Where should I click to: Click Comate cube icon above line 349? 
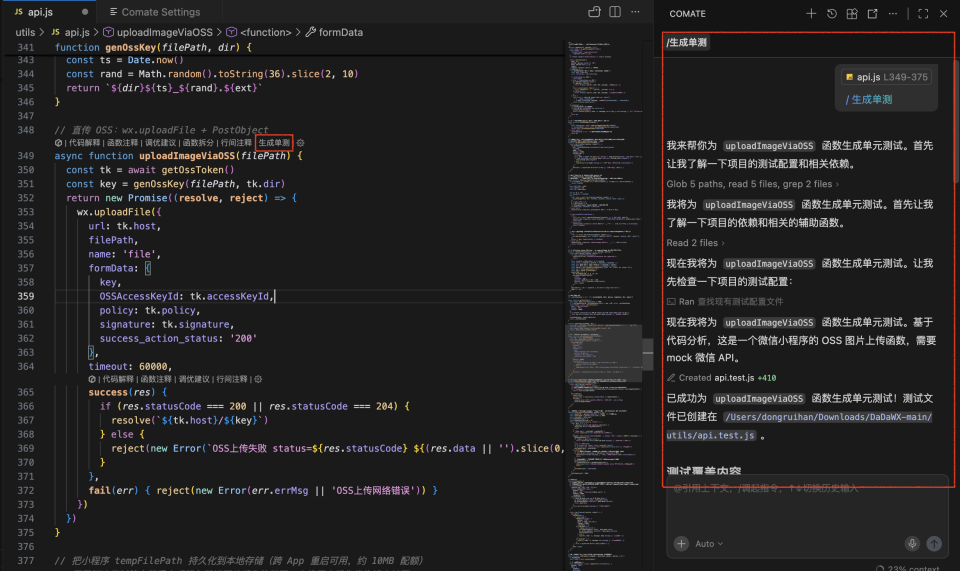click(x=58, y=143)
